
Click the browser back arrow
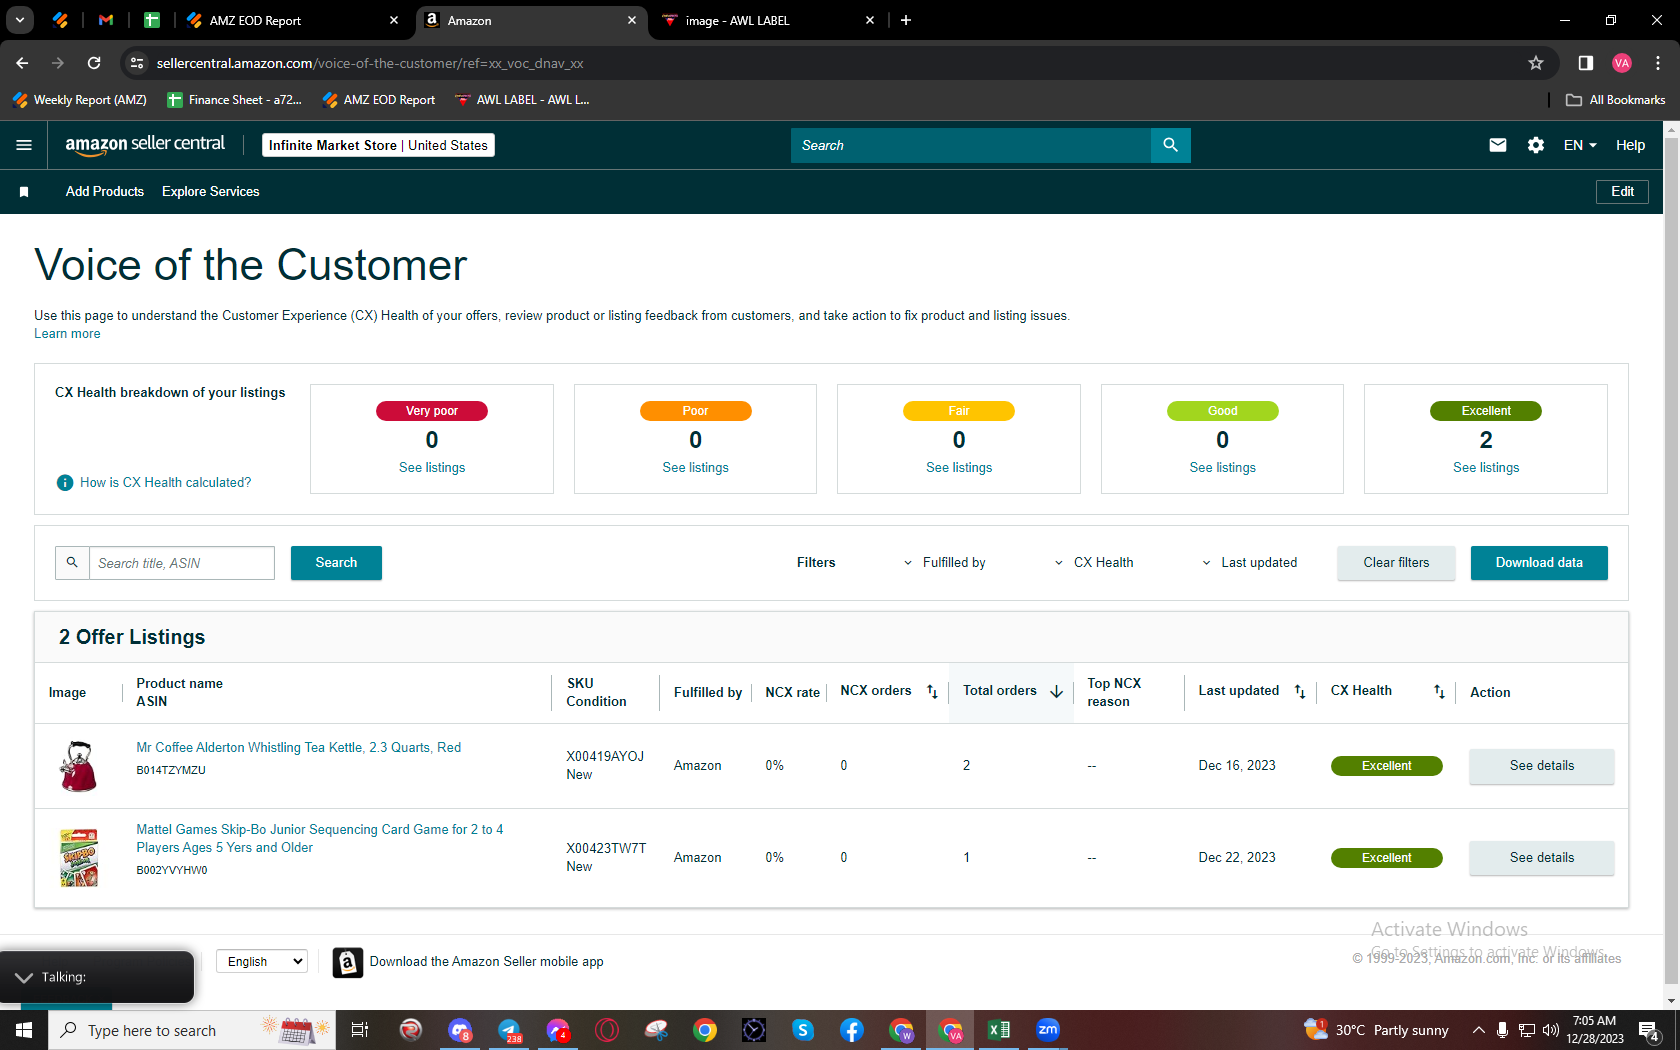click(22, 63)
